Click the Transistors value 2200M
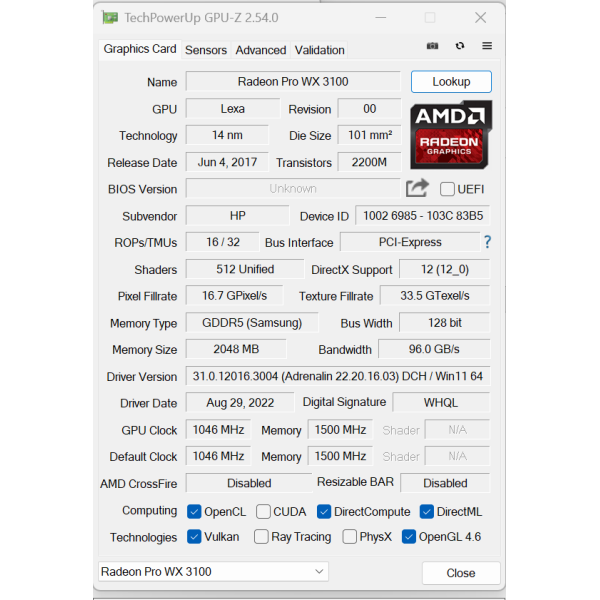Screen dimensions: 600x600 370,162
